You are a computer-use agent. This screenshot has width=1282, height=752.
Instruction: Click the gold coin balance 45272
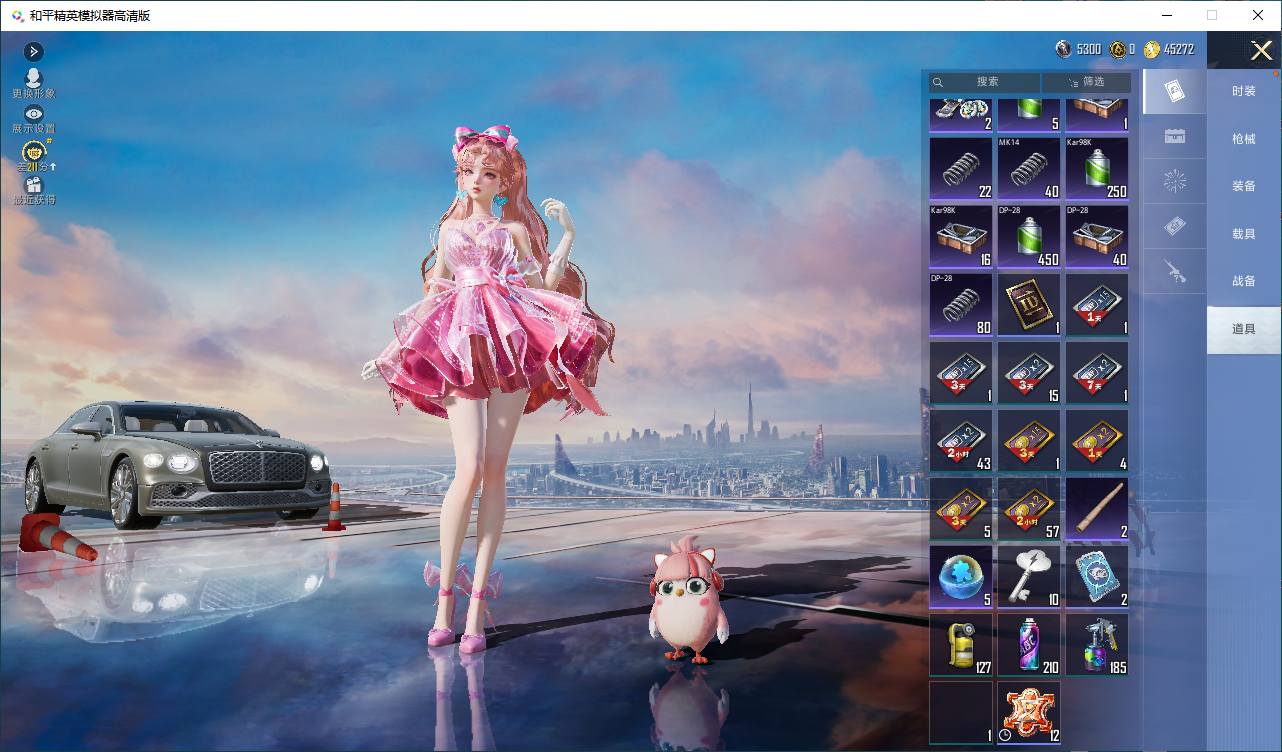tap(1169, 49)
